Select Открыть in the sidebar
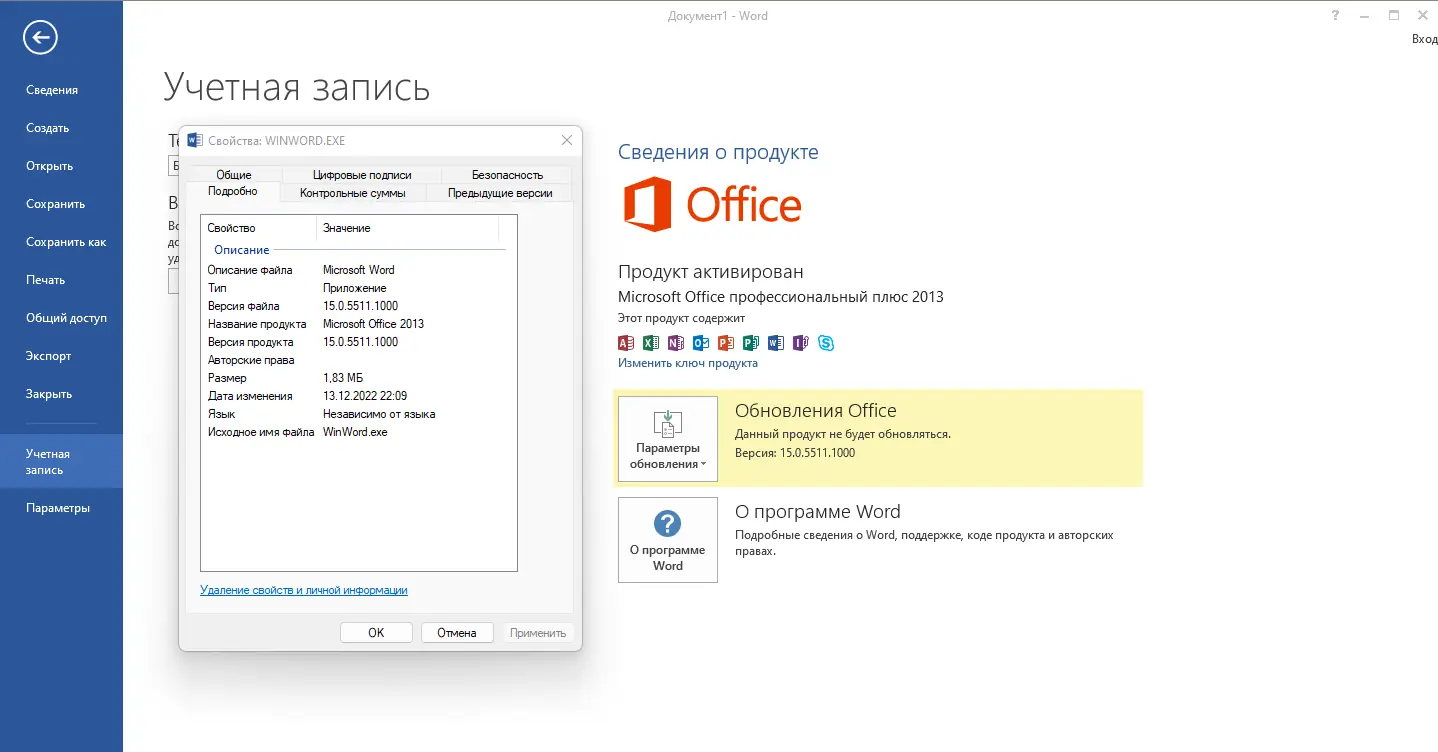Image resolution: width=1438 pixels, height=752 pixels. (61, 166)
